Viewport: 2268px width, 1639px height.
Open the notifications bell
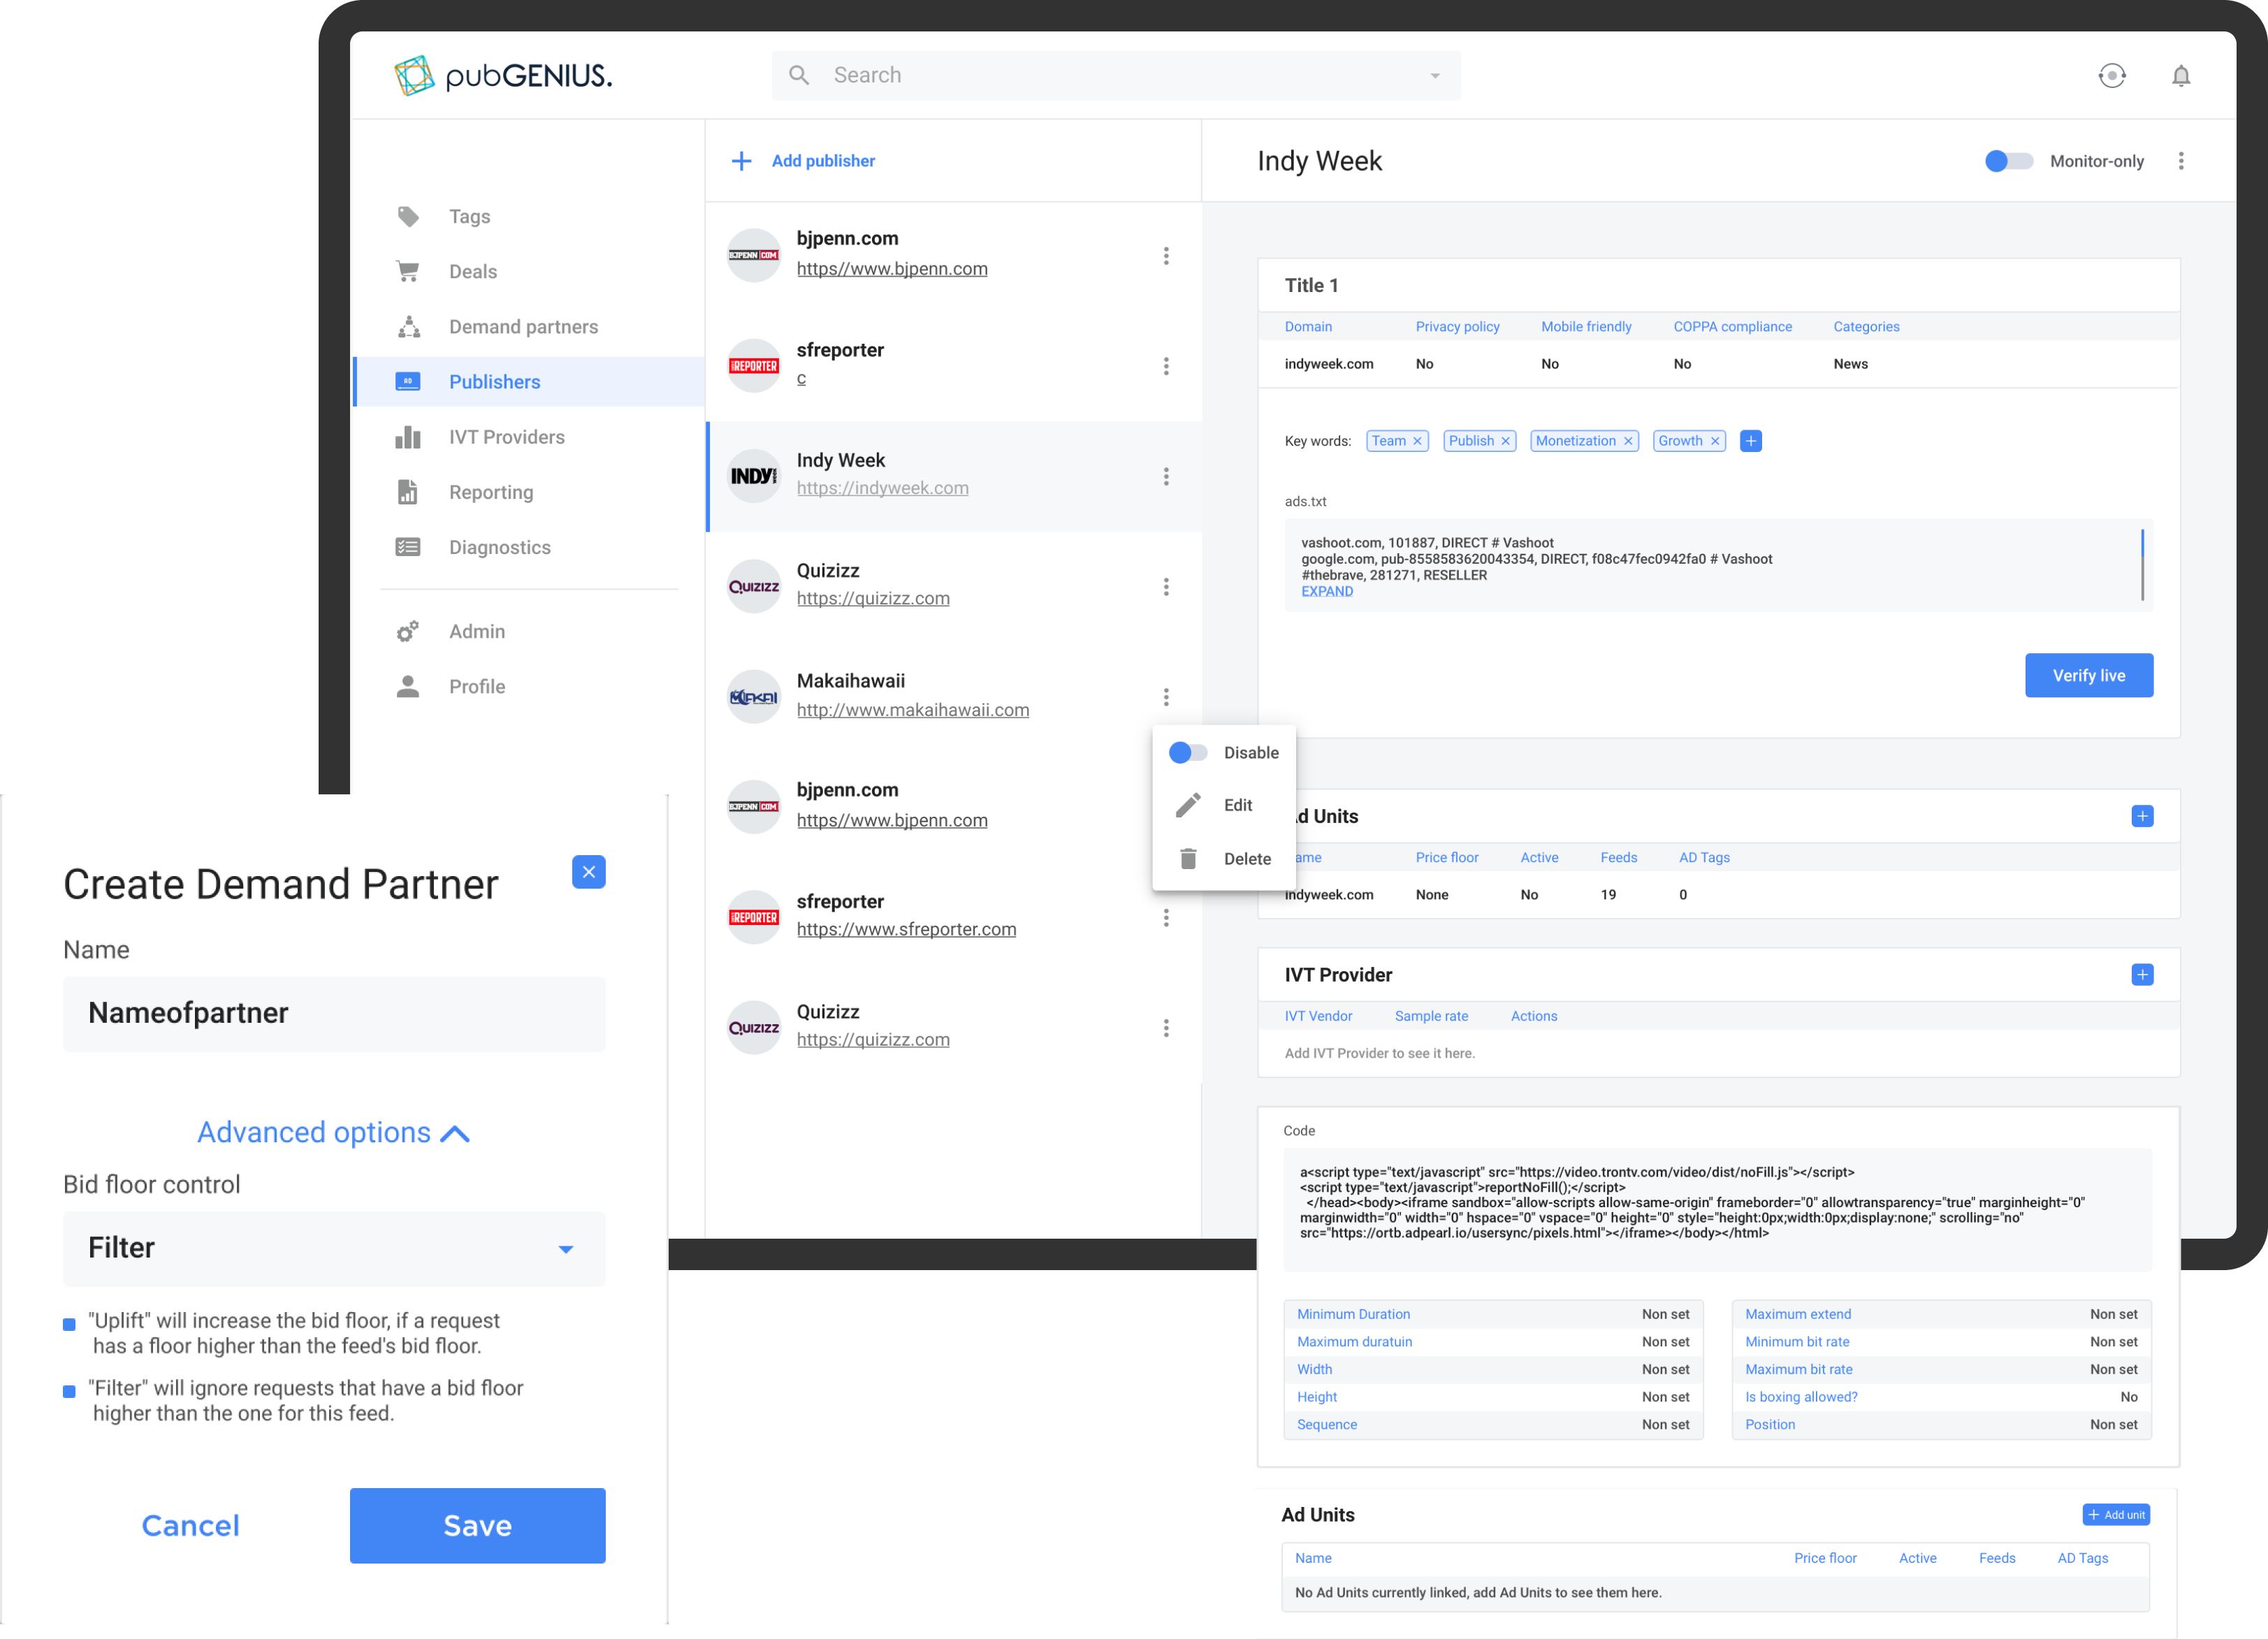click(2181, 75)
